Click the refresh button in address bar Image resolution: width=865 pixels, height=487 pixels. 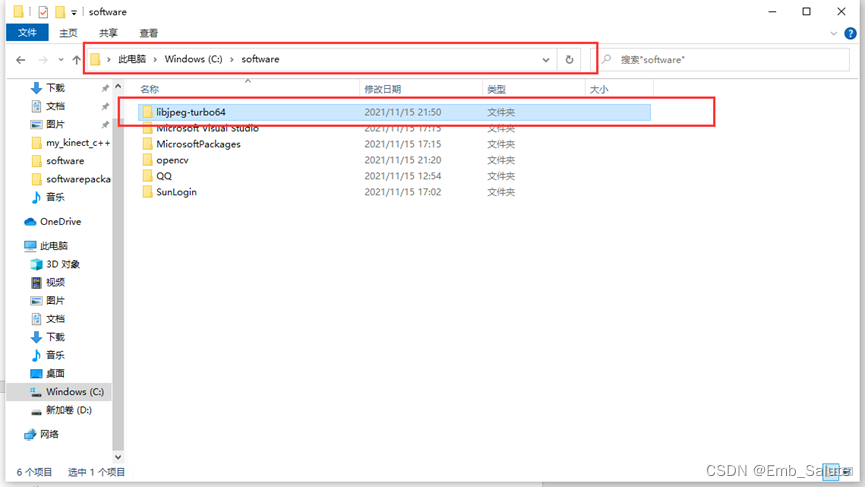[x=569, y=59]
